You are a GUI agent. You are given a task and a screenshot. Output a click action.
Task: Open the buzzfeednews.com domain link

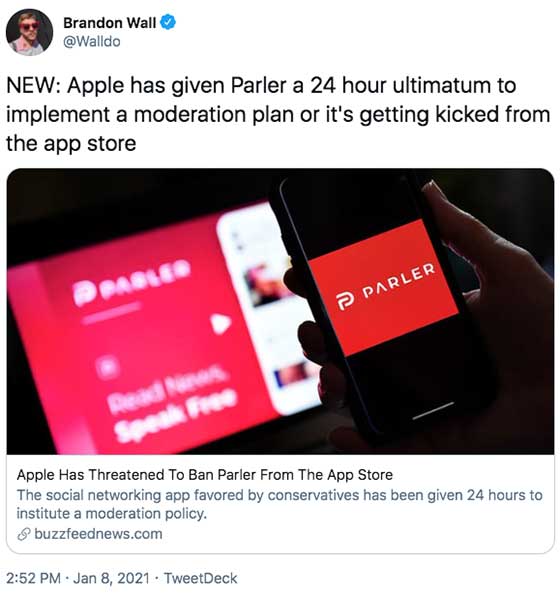(98, 534)
